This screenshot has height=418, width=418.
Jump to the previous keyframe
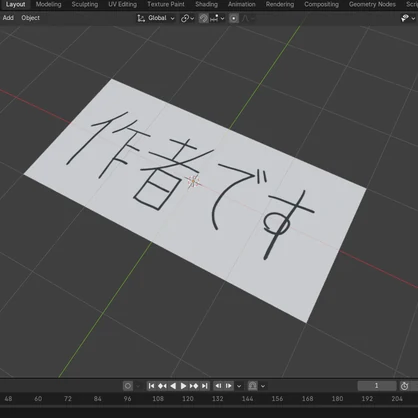pos(162,386)
